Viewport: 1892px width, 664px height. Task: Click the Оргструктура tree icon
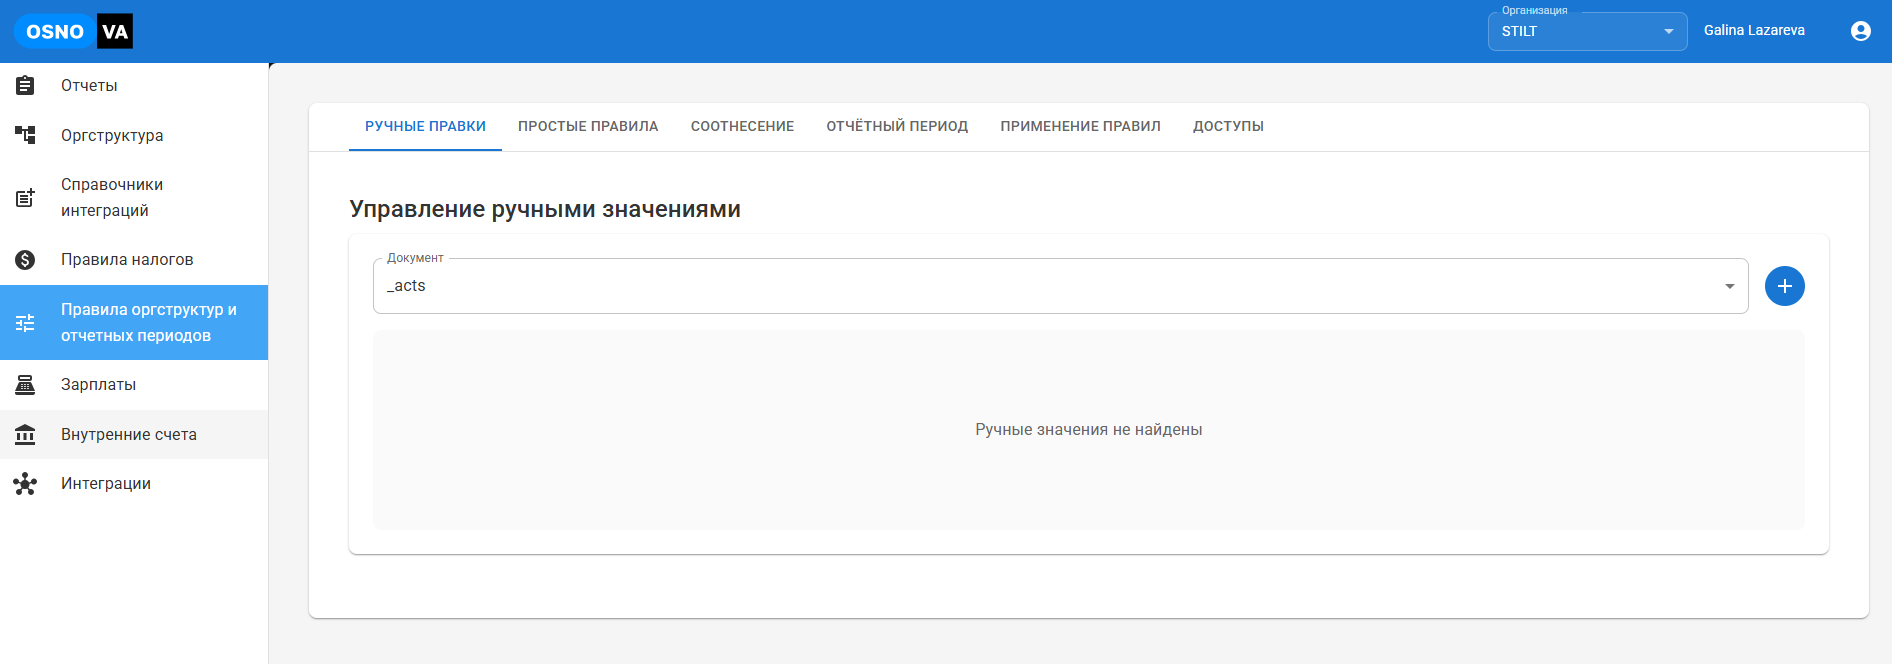point(25,135)
